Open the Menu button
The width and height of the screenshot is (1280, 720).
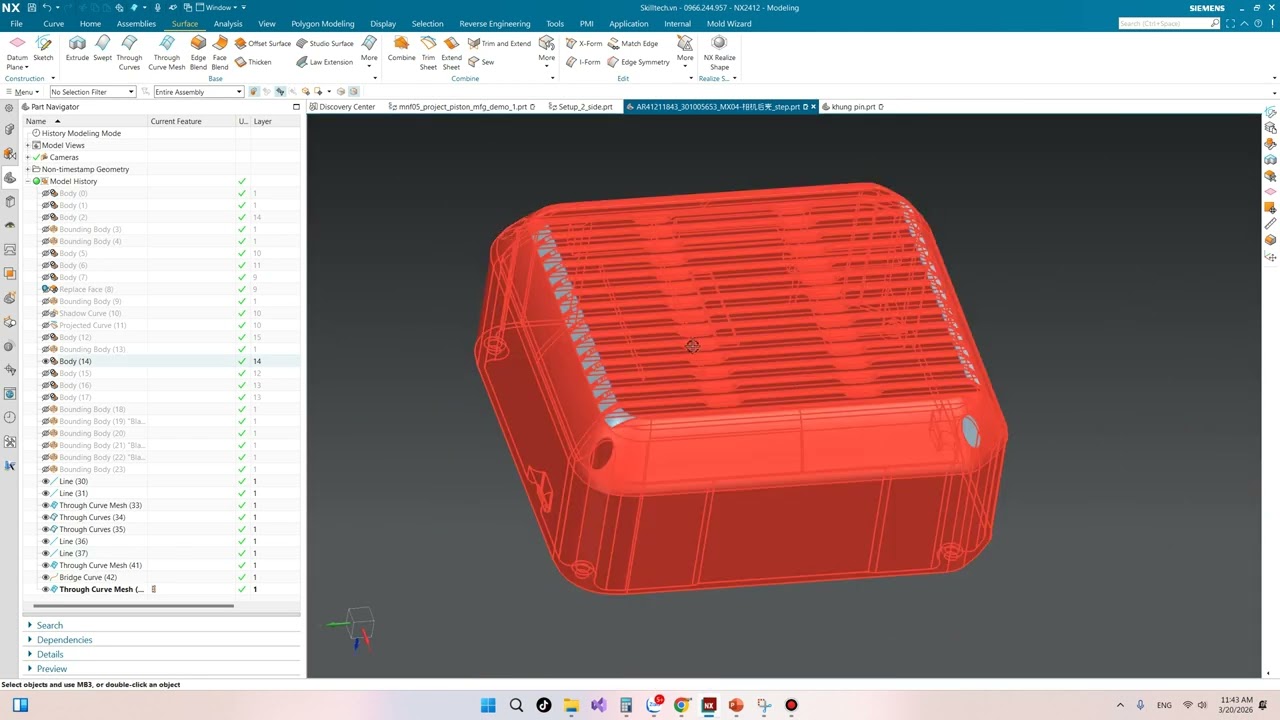[x=22, y=92]
